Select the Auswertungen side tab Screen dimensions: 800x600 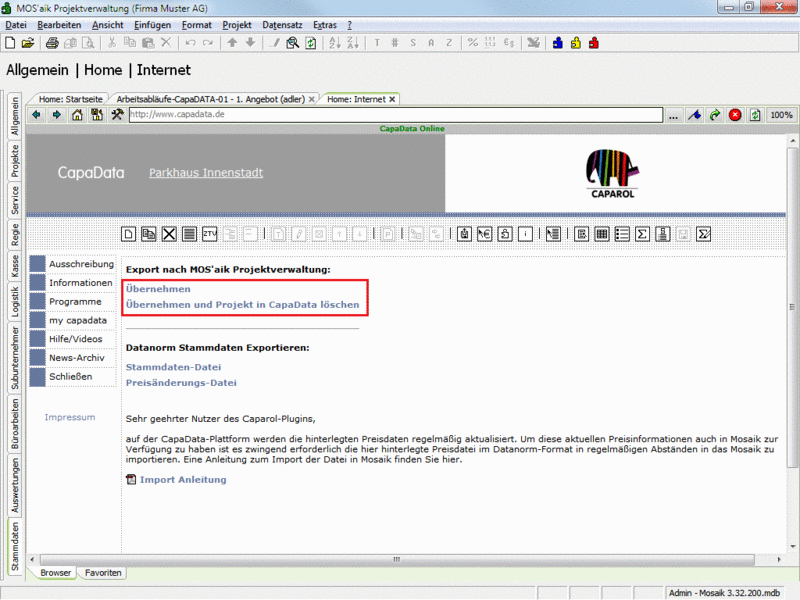click(x=15, y=485)
